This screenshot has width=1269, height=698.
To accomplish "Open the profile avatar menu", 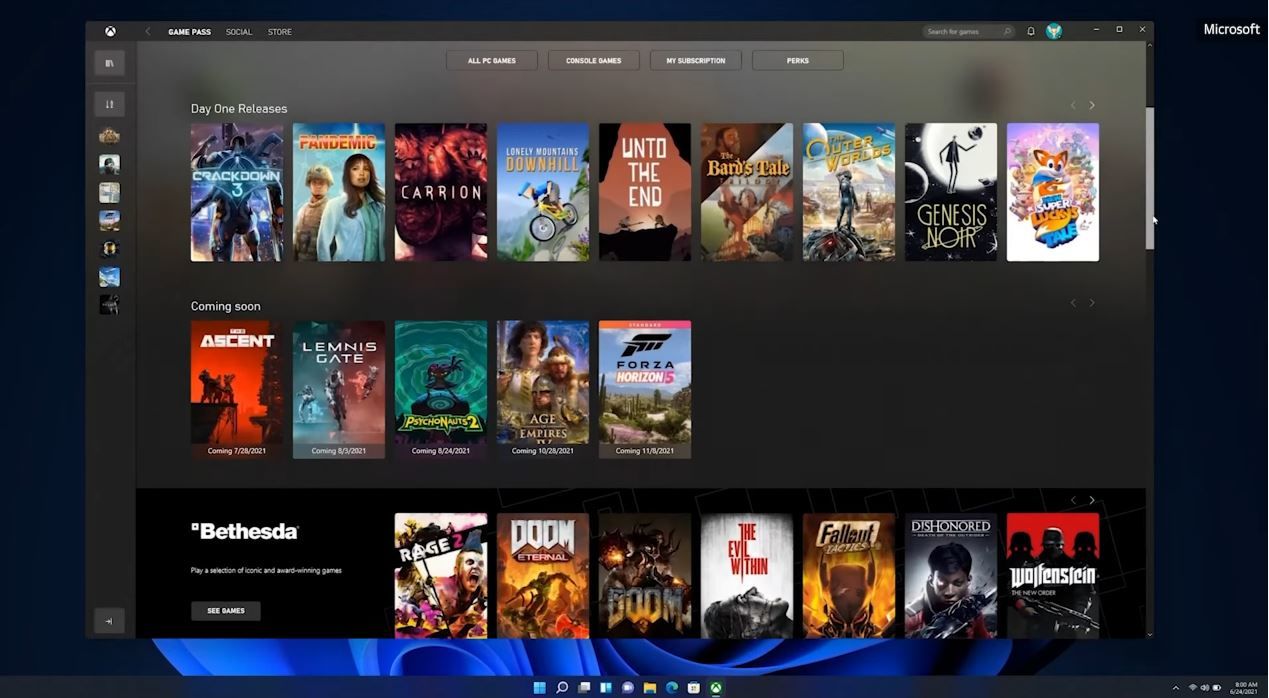I will point(1054,31).
